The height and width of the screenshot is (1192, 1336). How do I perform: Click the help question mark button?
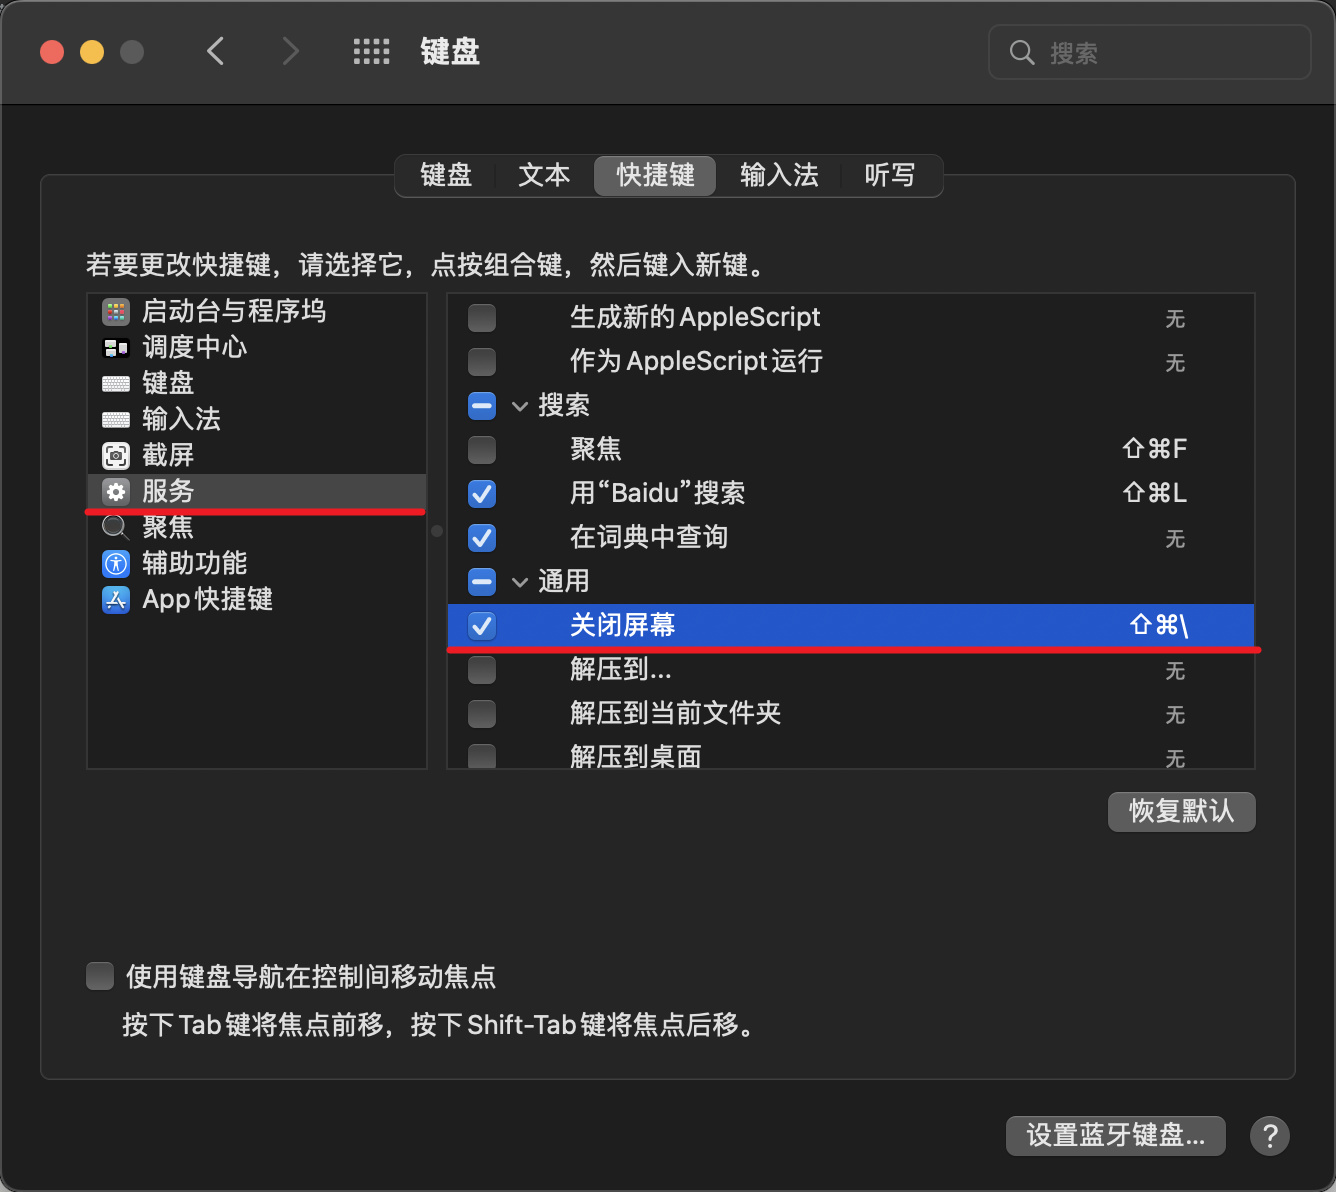[1269, 1136]
